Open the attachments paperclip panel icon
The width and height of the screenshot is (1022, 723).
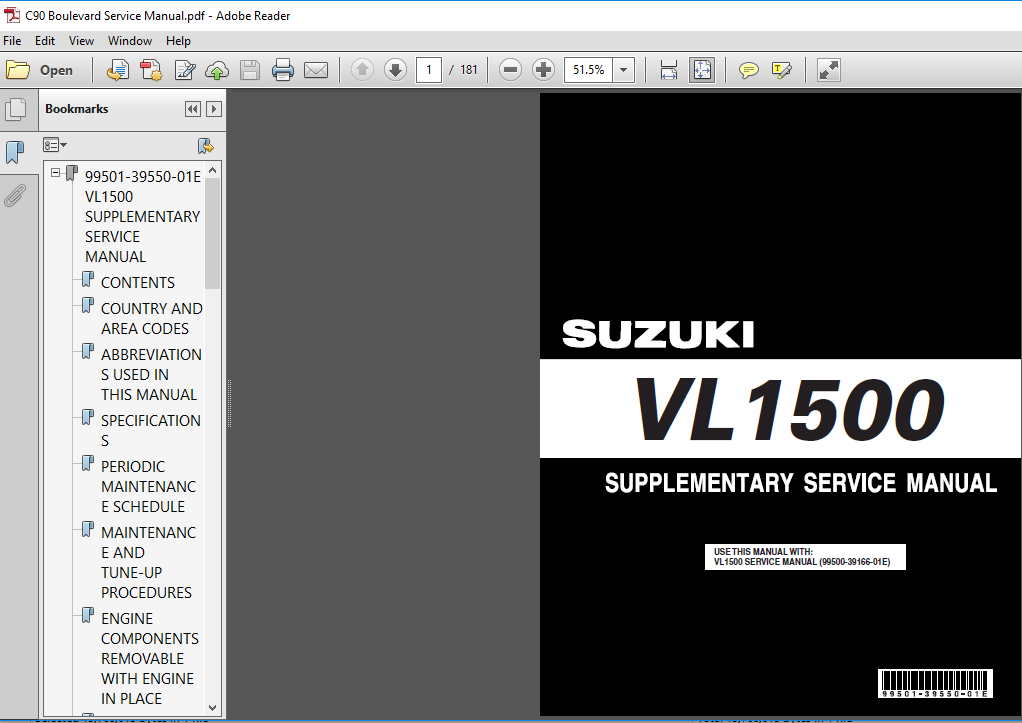(15, 196)
